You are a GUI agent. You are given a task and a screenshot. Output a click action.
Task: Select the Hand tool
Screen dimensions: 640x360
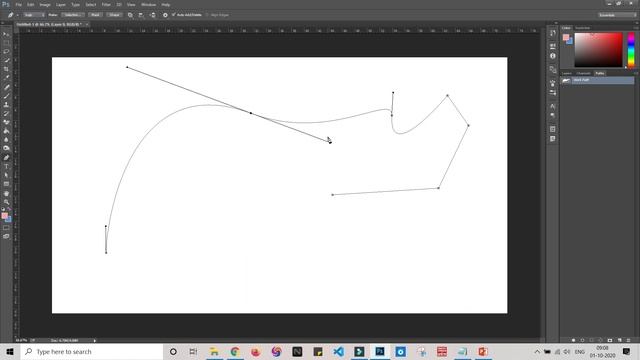6,193
